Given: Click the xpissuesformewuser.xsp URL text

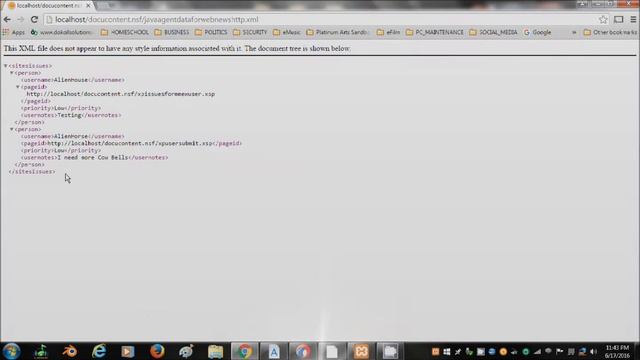Looking at the screenshot, I should click(121, 94).
